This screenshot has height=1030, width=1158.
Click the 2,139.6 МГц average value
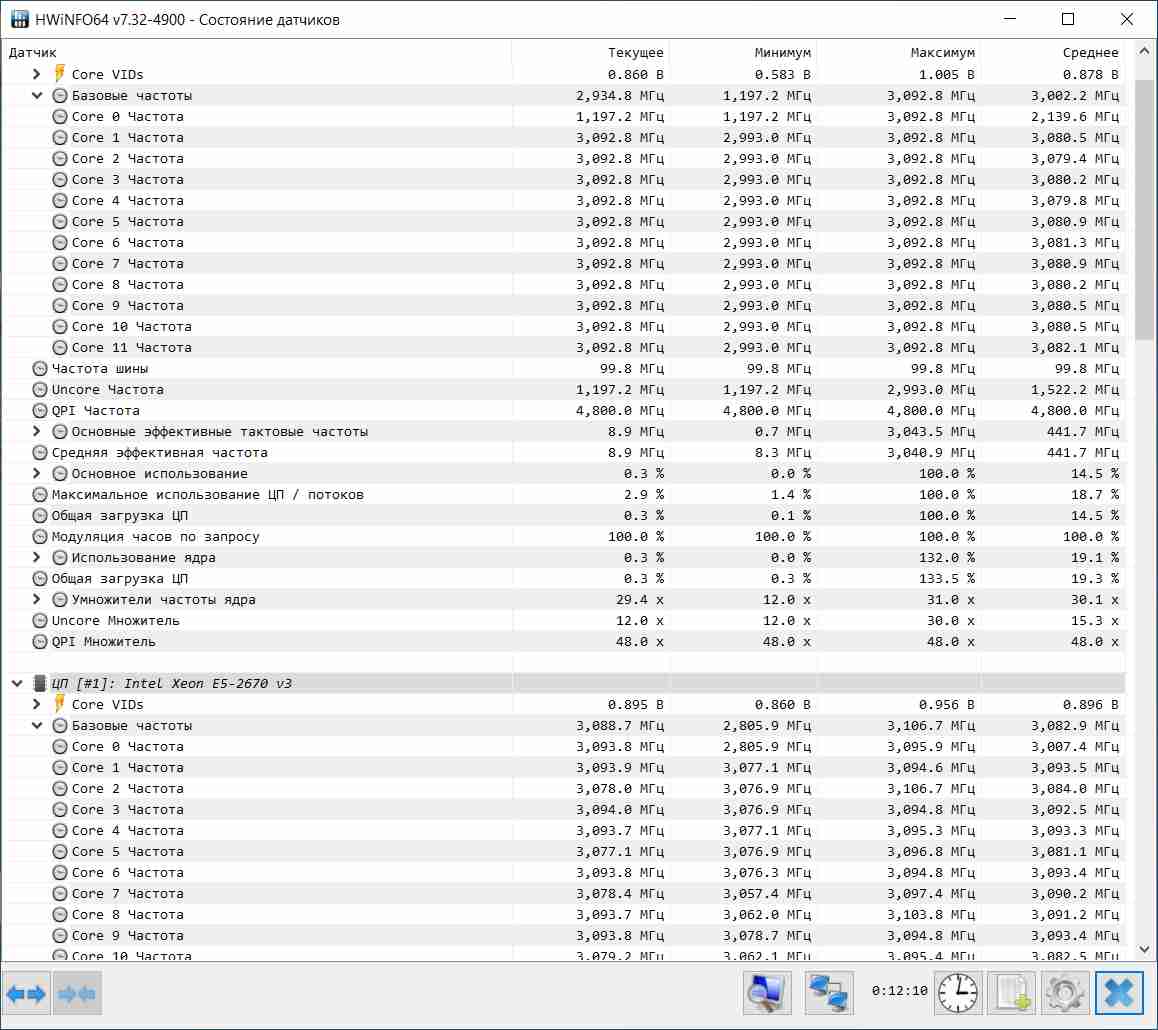tap(1075, 117)
